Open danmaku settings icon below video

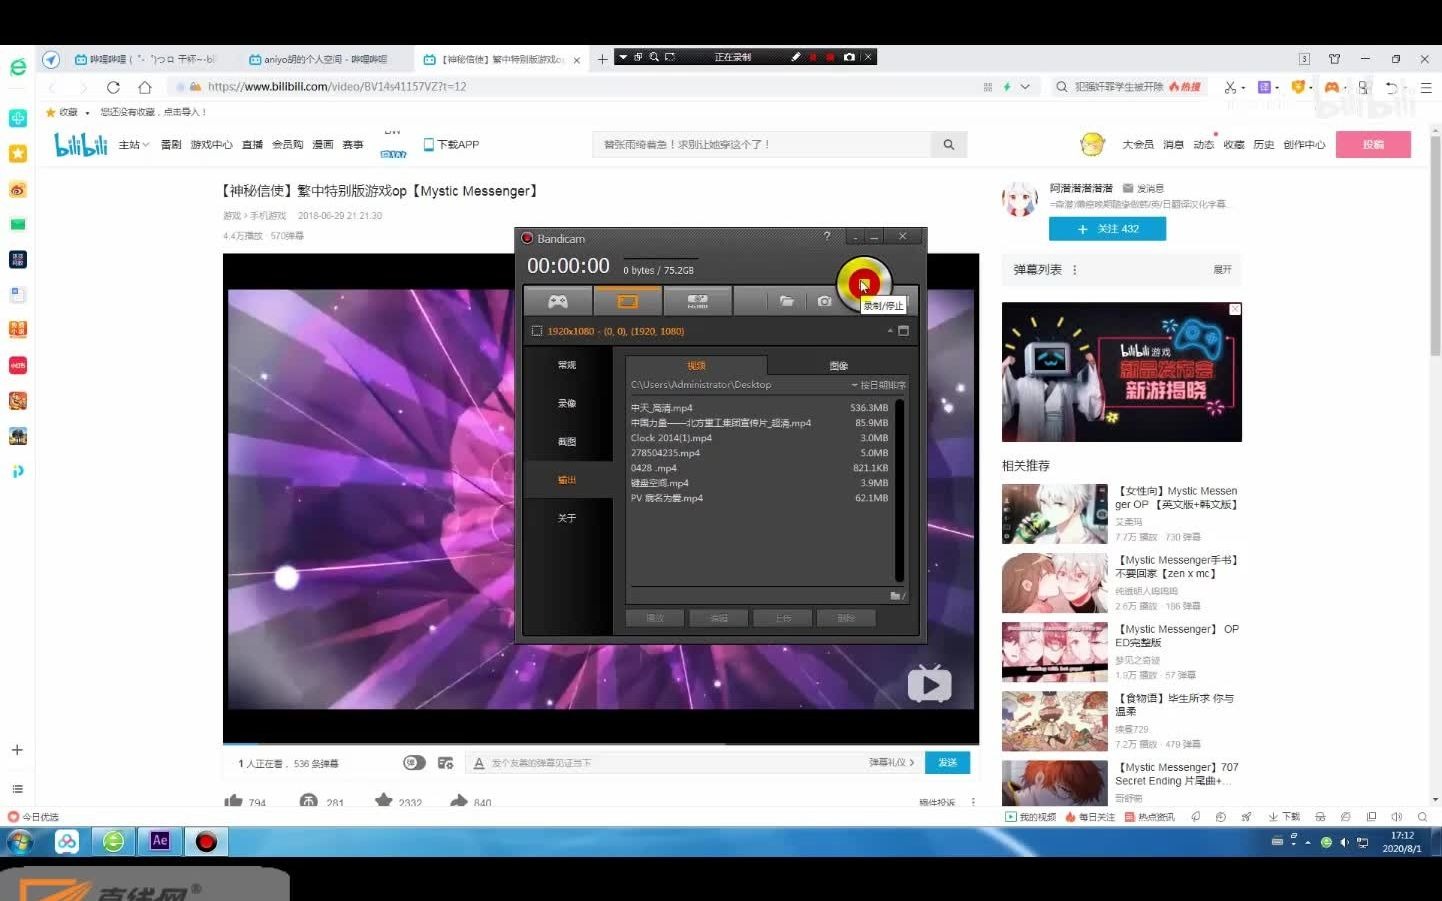[446, 763]
